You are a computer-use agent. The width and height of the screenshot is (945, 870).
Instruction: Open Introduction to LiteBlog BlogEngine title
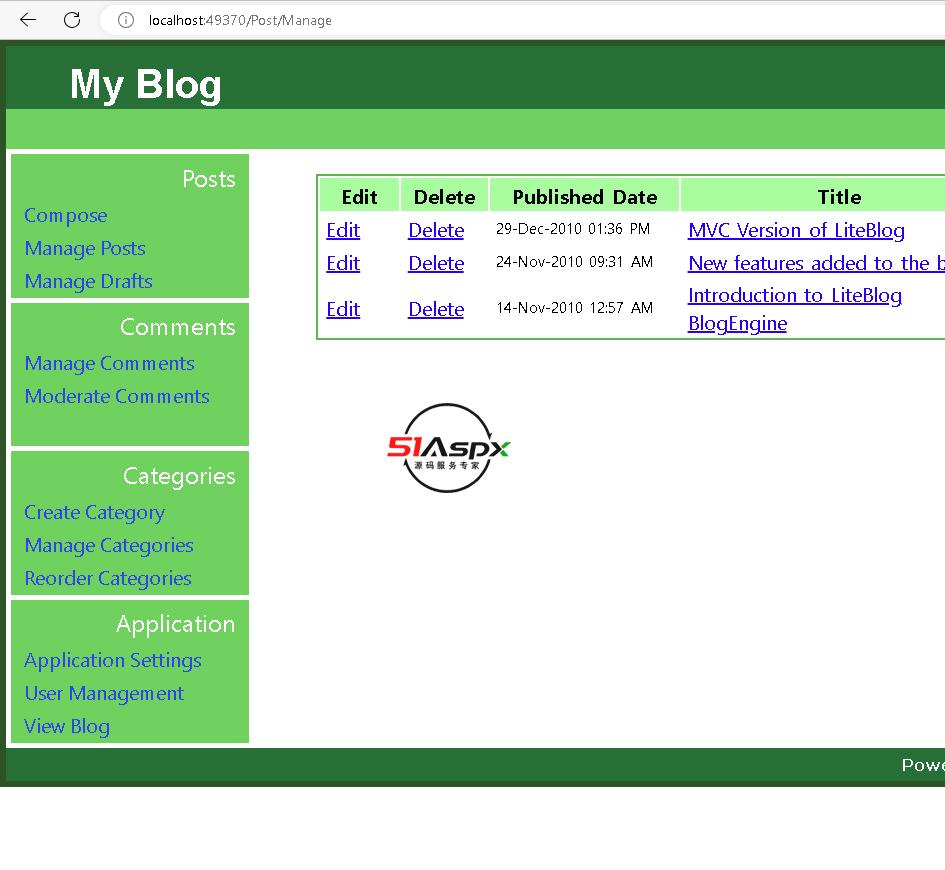(x=795, y=309)
